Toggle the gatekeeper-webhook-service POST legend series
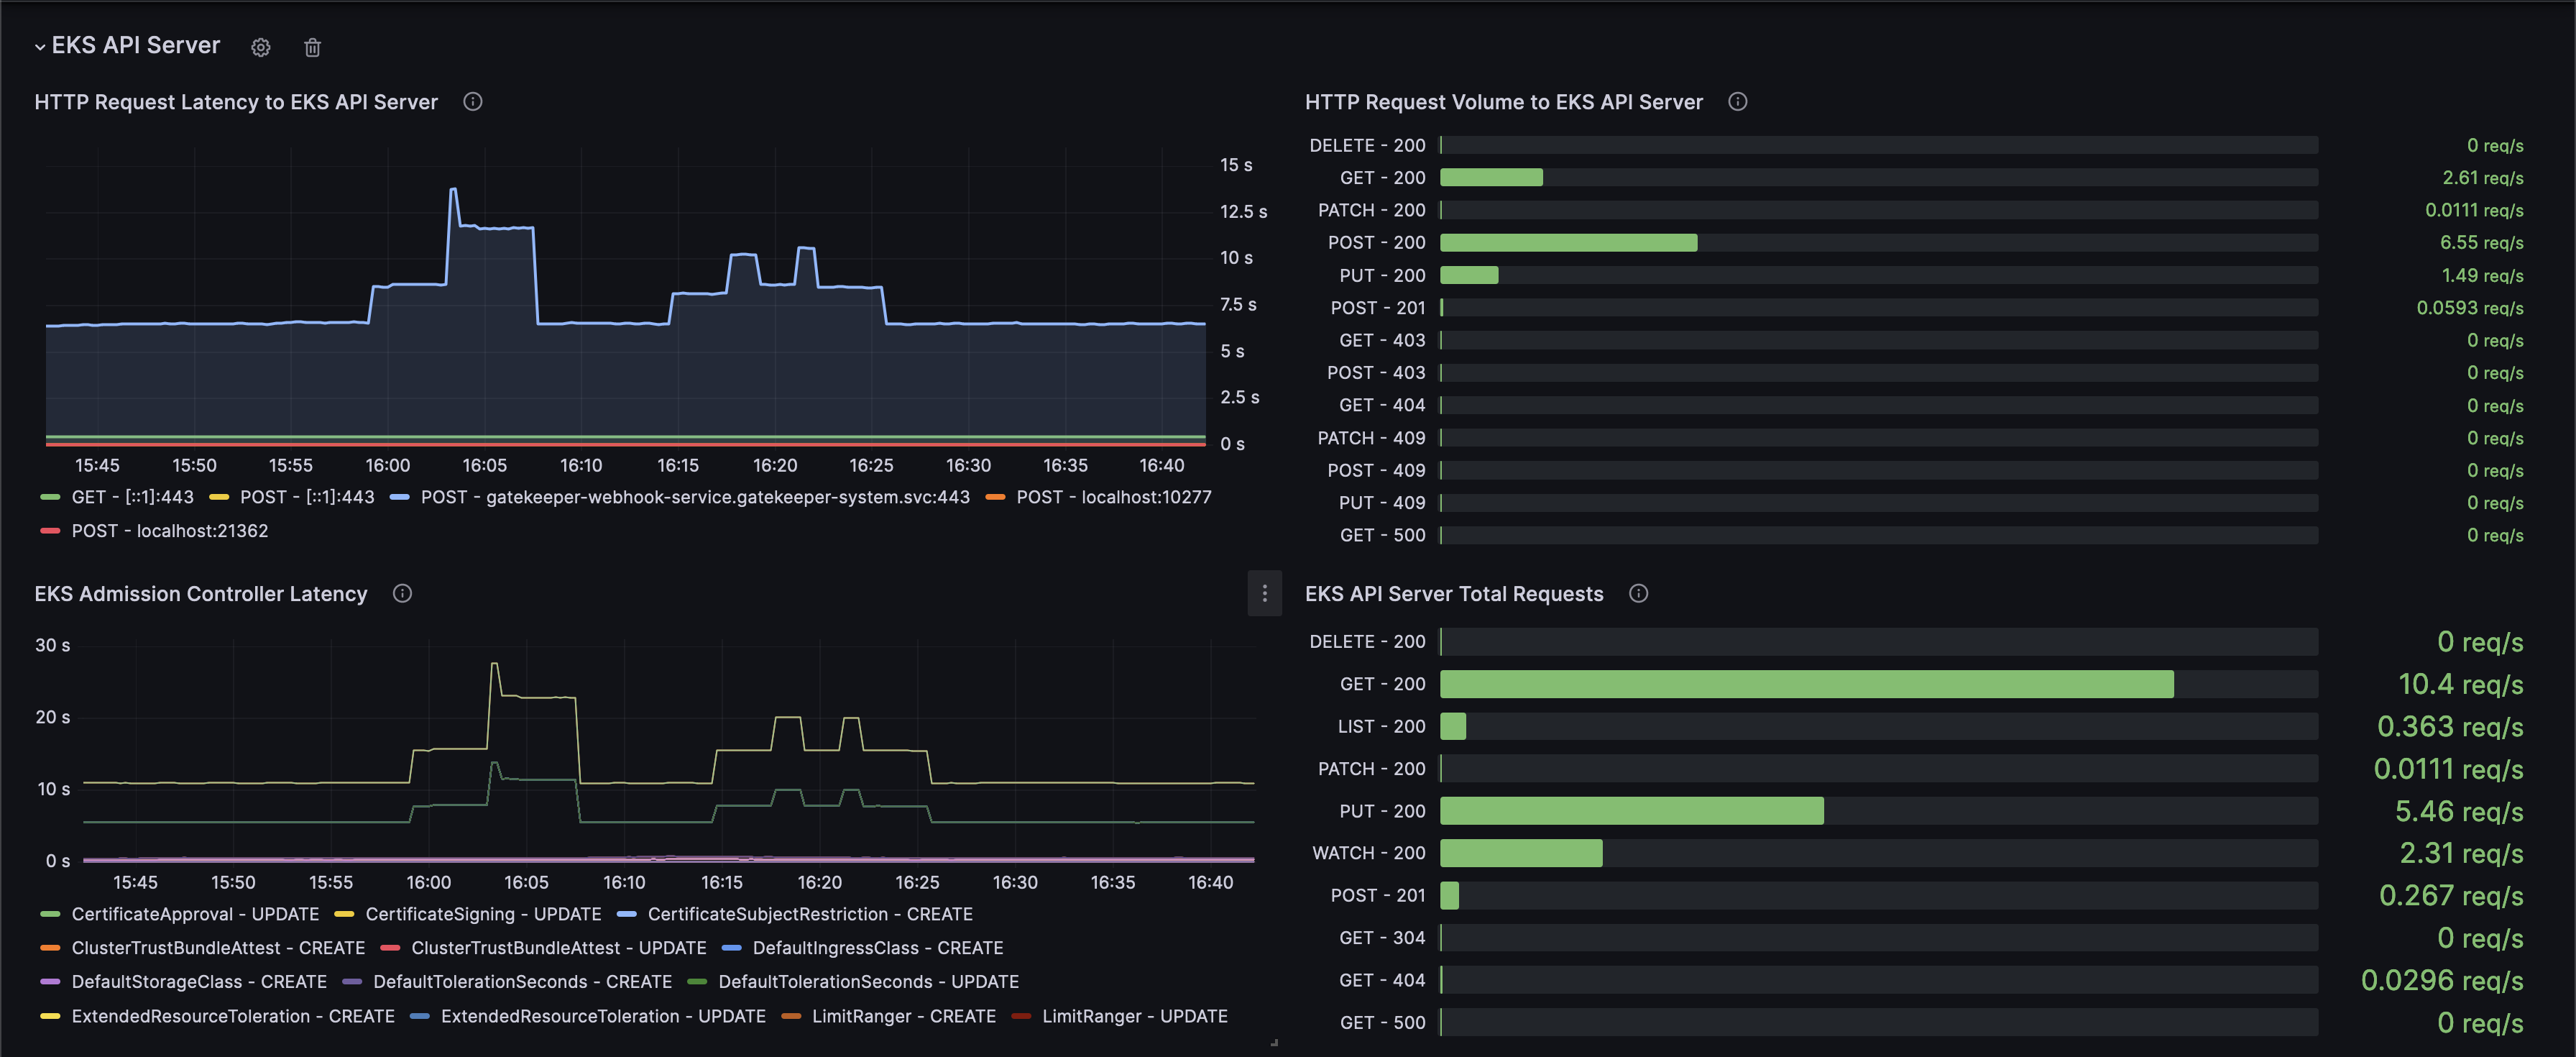Screen dimensions: 2576x1057 tap(694, 497)
